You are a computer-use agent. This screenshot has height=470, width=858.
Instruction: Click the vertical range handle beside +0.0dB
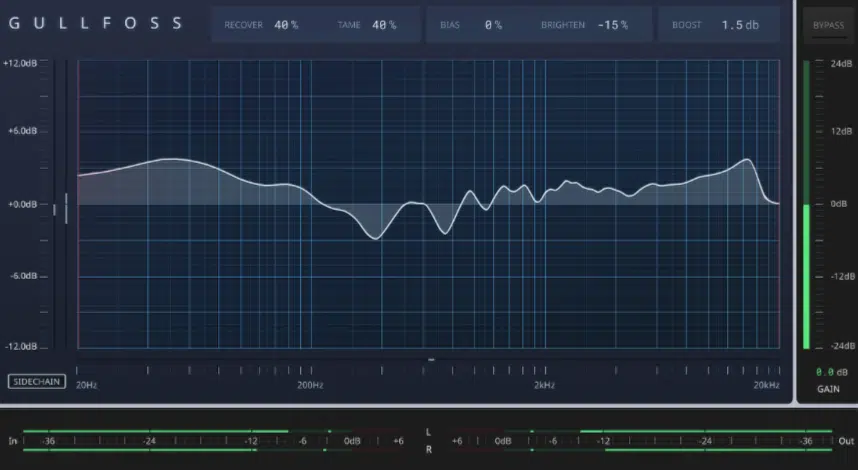(66, 208)
